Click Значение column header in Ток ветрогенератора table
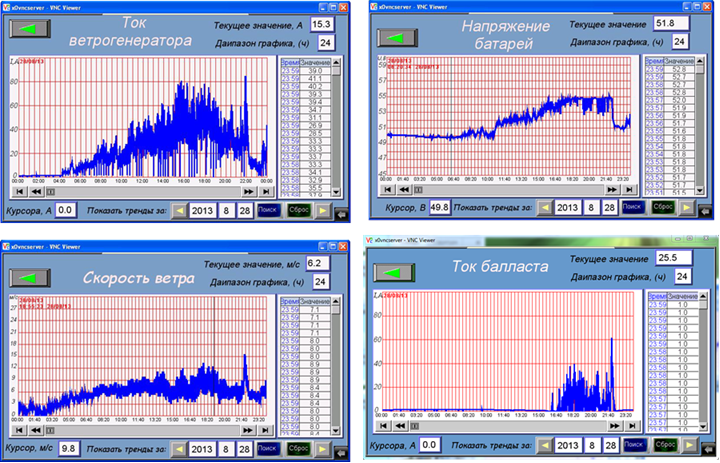720x463 pixels. [x=315, y=62]
